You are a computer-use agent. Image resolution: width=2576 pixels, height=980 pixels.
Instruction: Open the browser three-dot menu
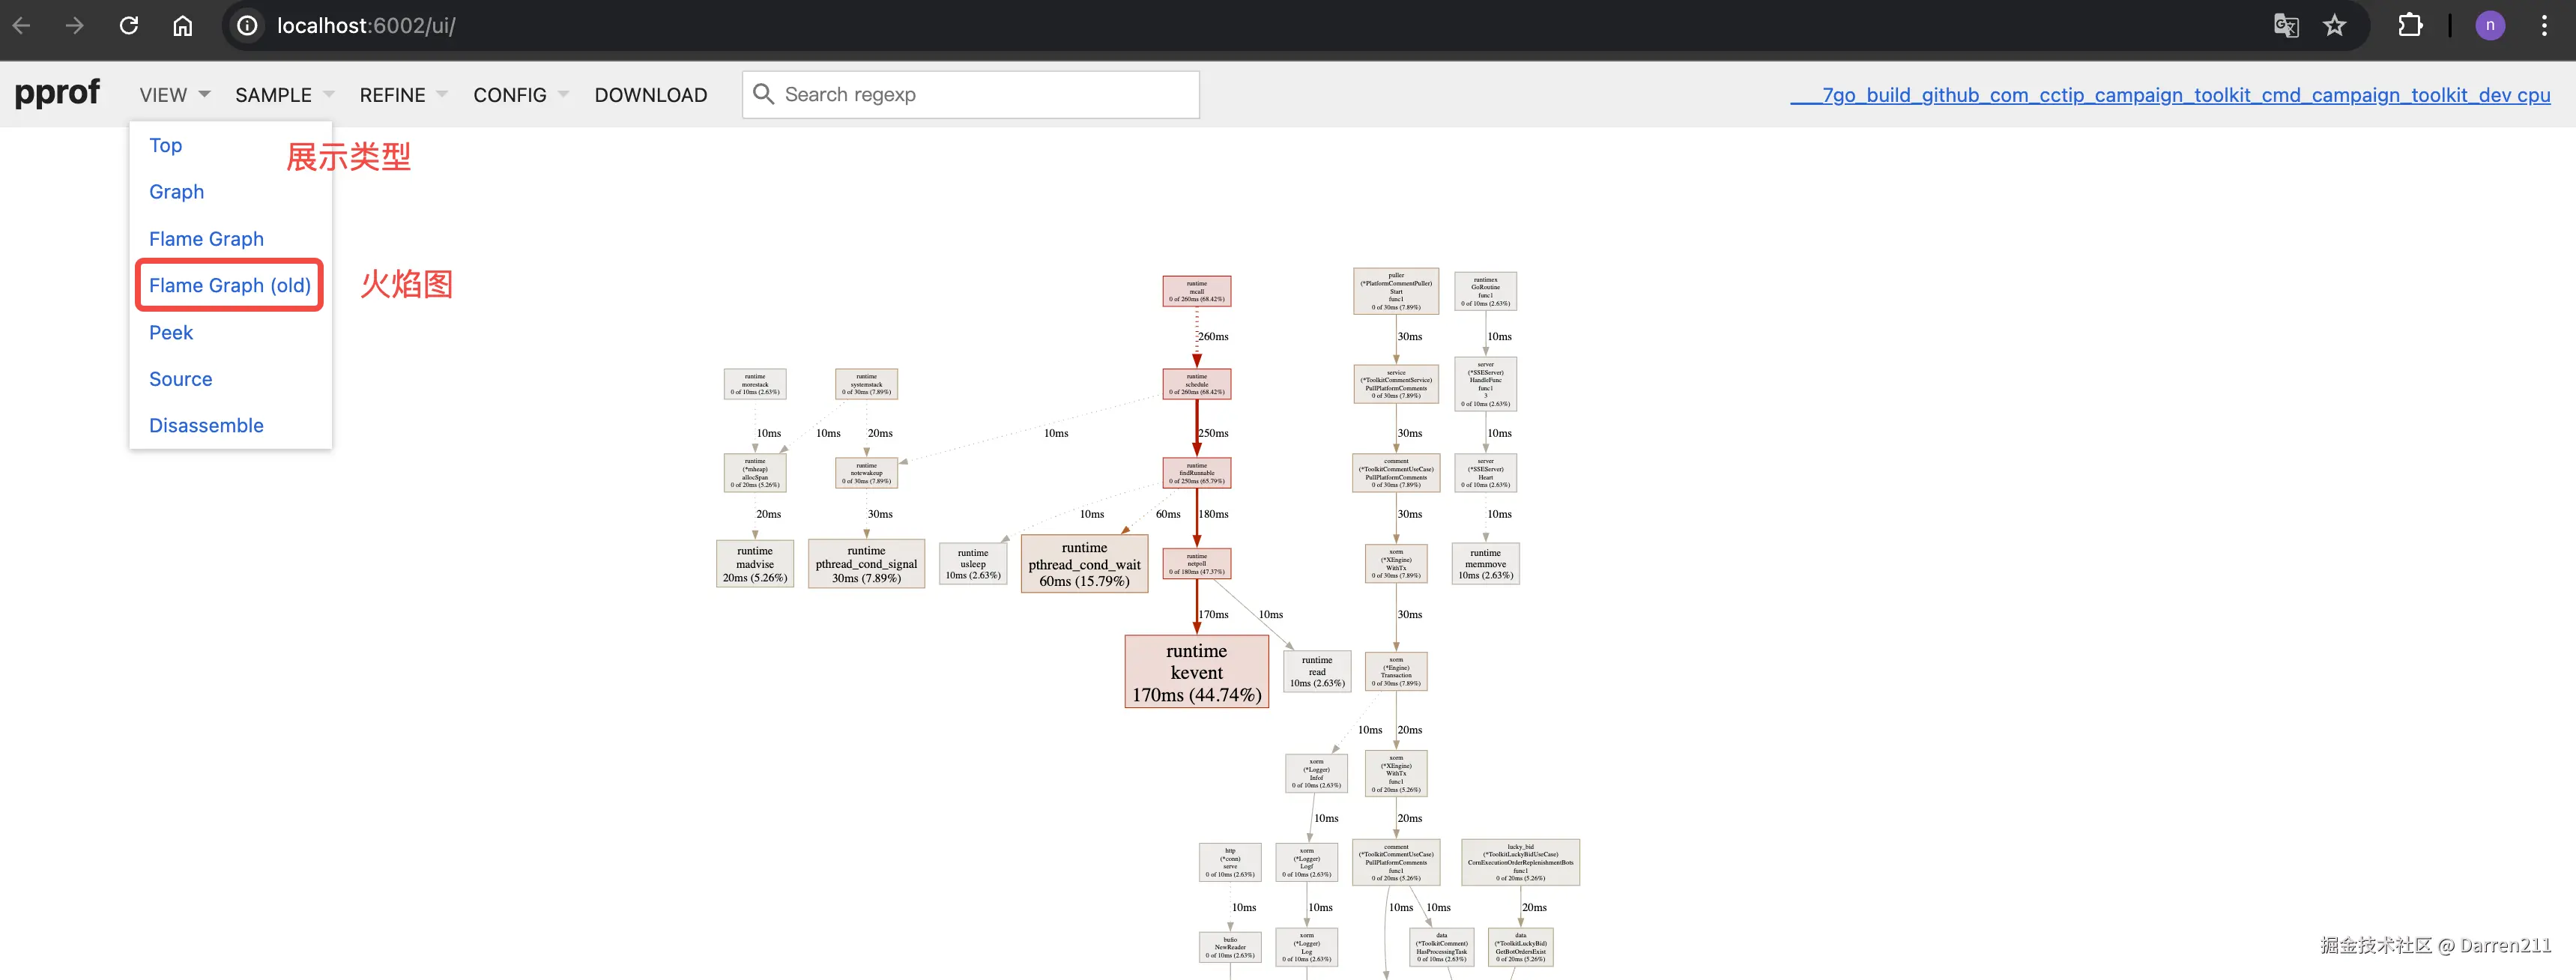(2544, 25)
